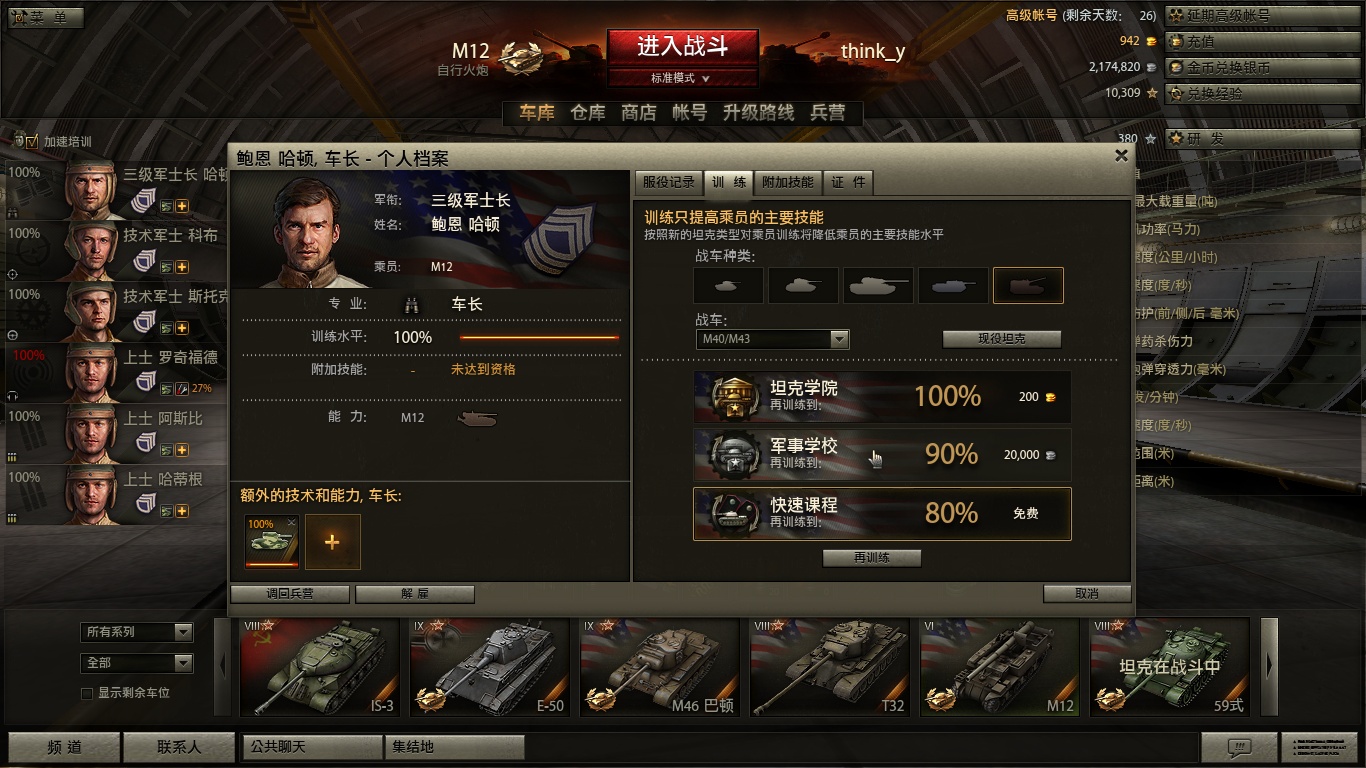Click the tank carousel right scroll arrow
Image resolution: width=1366 pixels, height=768 pixels.
[x=1269, y=666]
